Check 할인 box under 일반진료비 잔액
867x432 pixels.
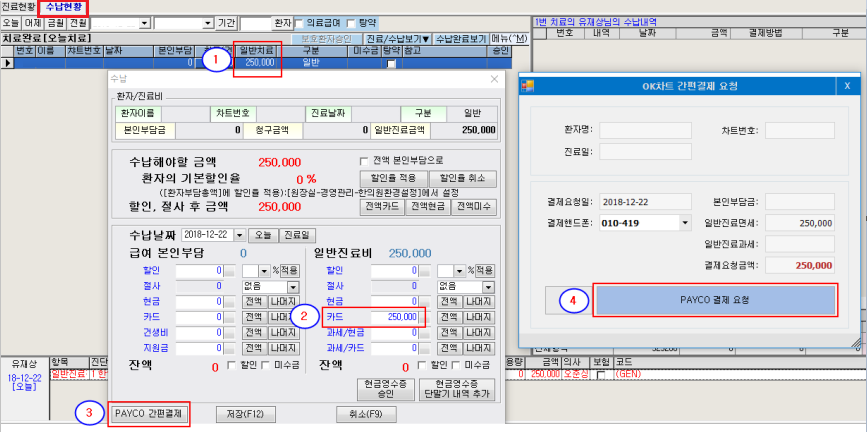point(422,365)
